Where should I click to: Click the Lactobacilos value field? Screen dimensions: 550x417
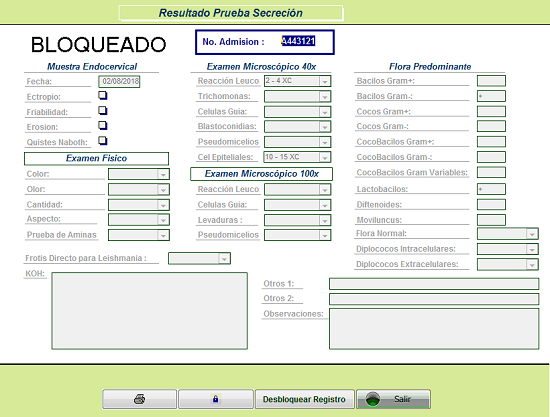tap(491, 189)
